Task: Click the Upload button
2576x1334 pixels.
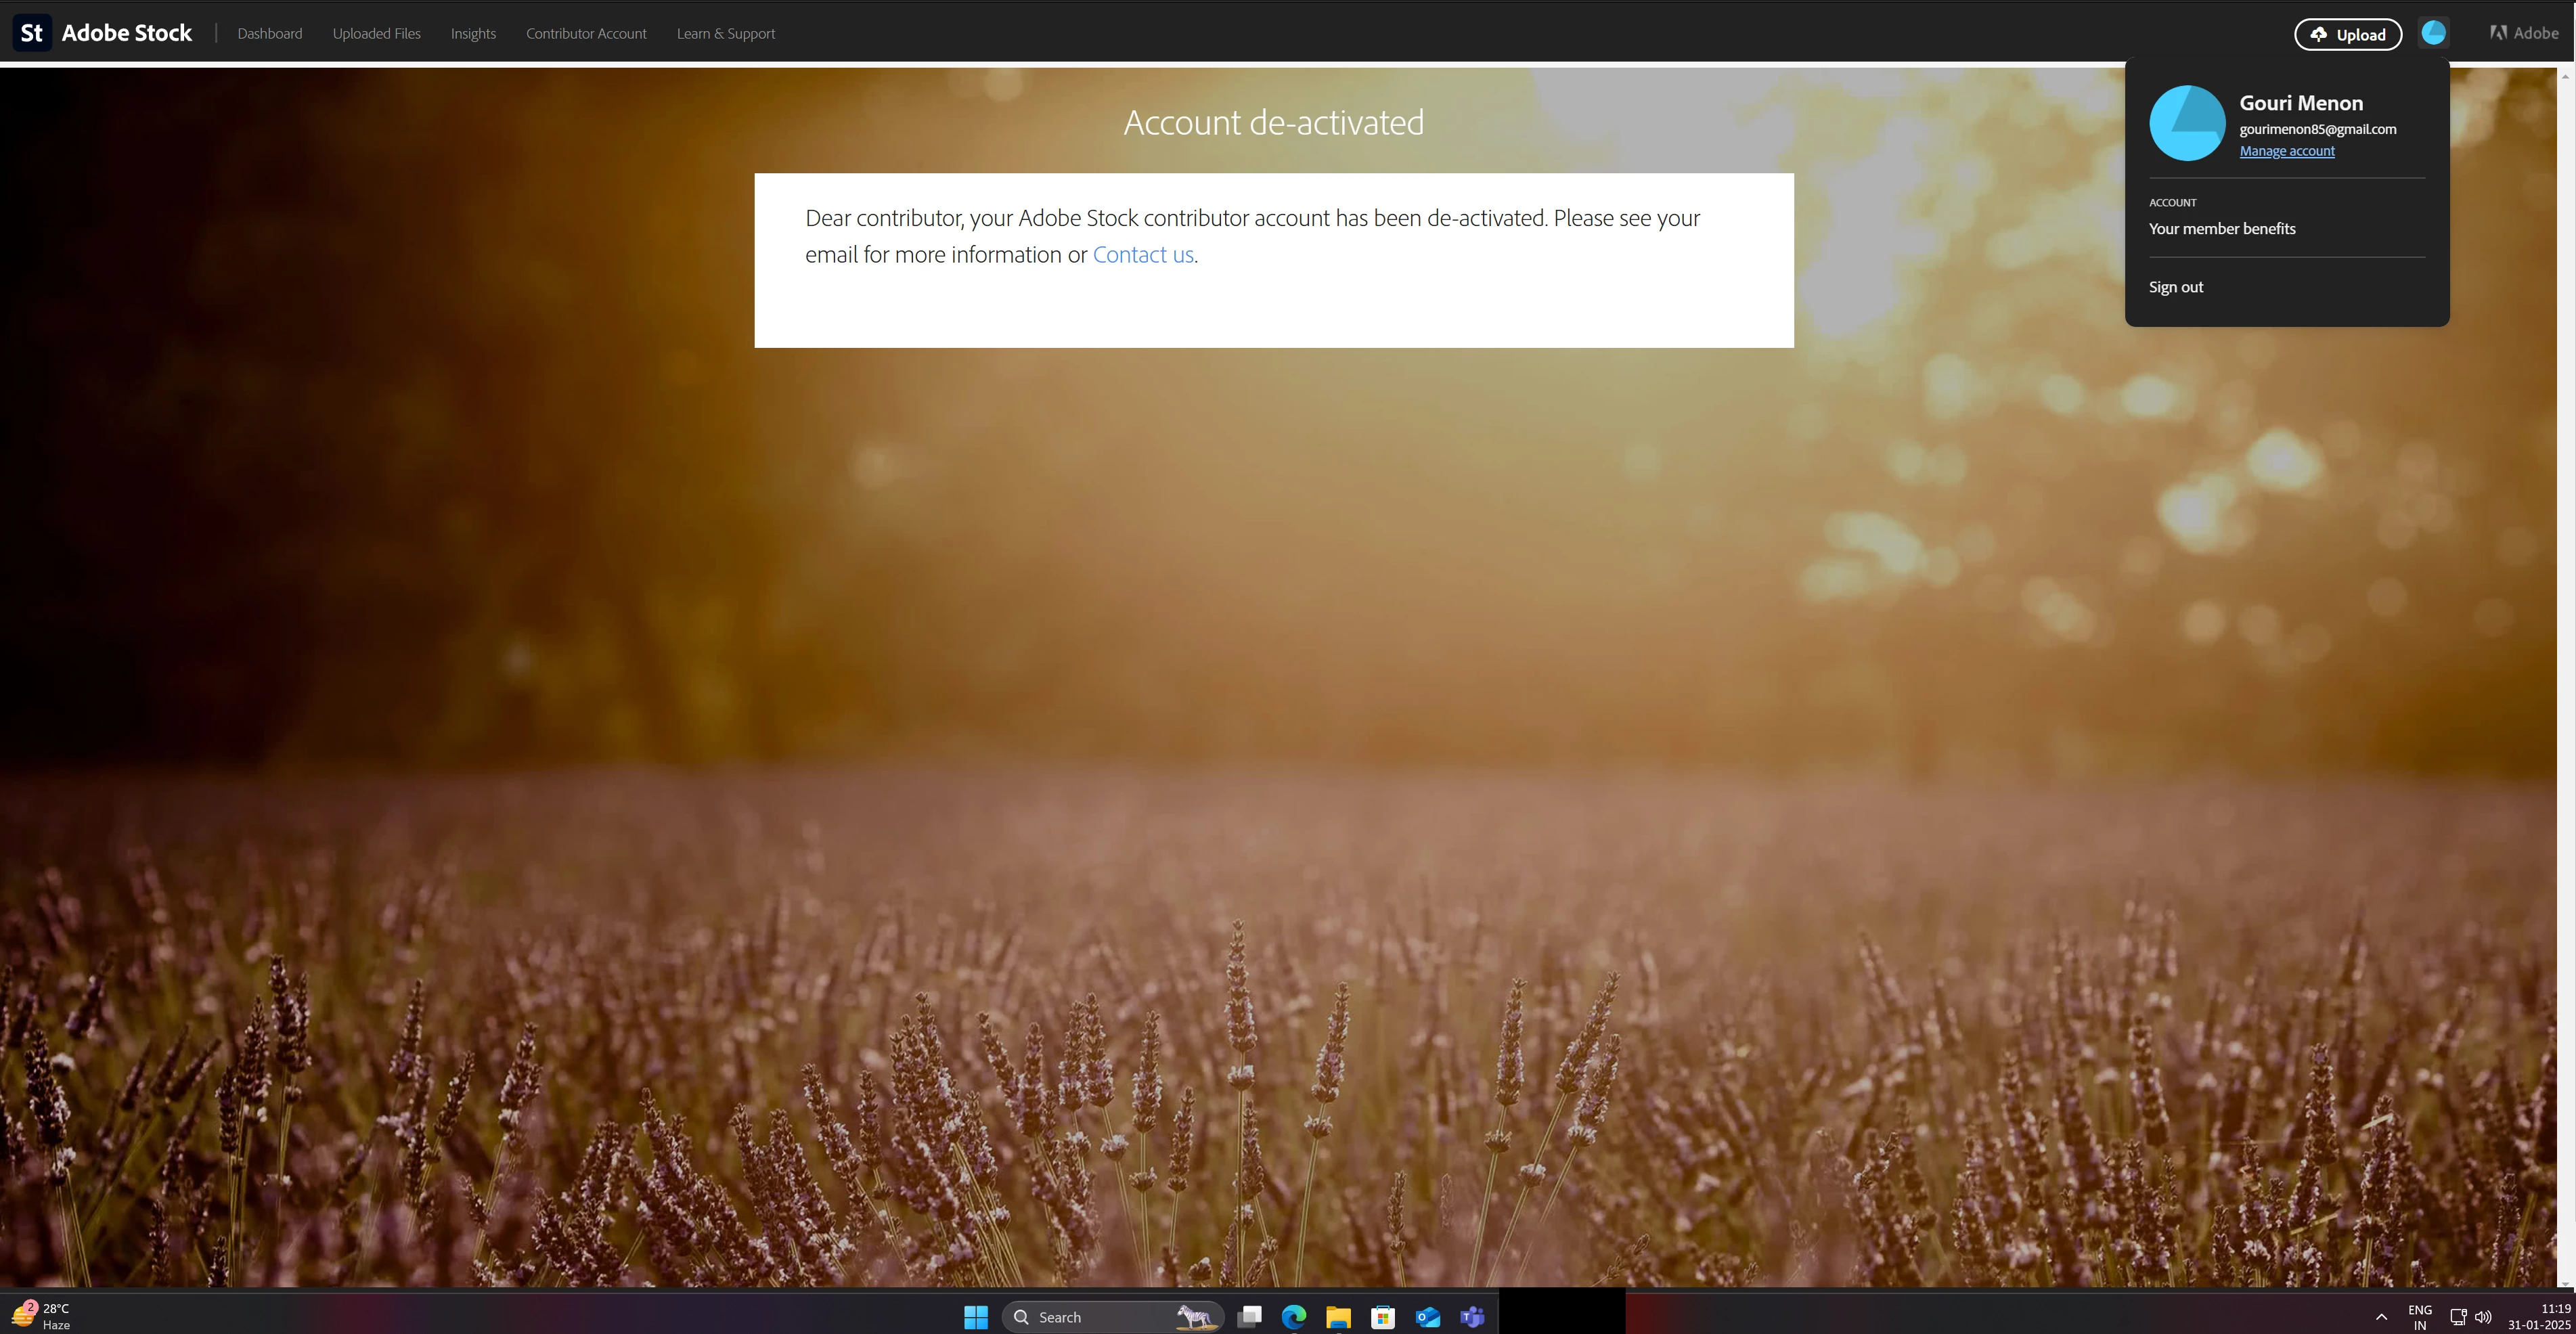Action: click(x=2347, y=34)
